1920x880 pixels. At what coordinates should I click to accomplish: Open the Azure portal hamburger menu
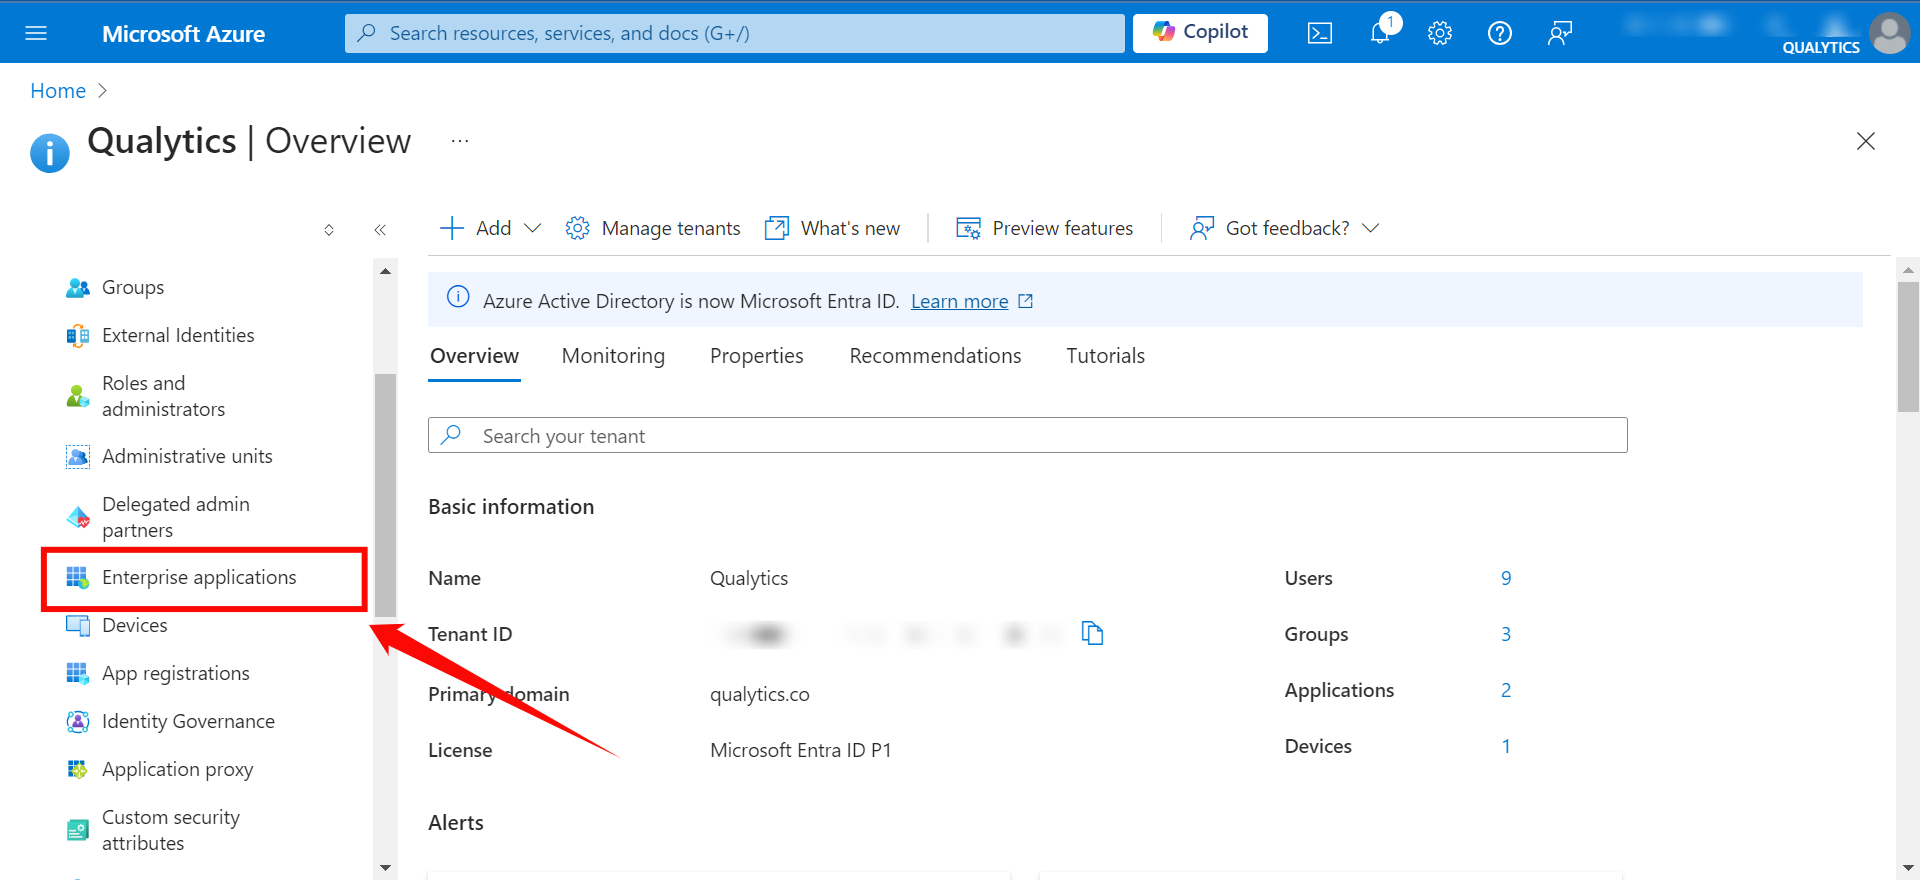(36, 33)
